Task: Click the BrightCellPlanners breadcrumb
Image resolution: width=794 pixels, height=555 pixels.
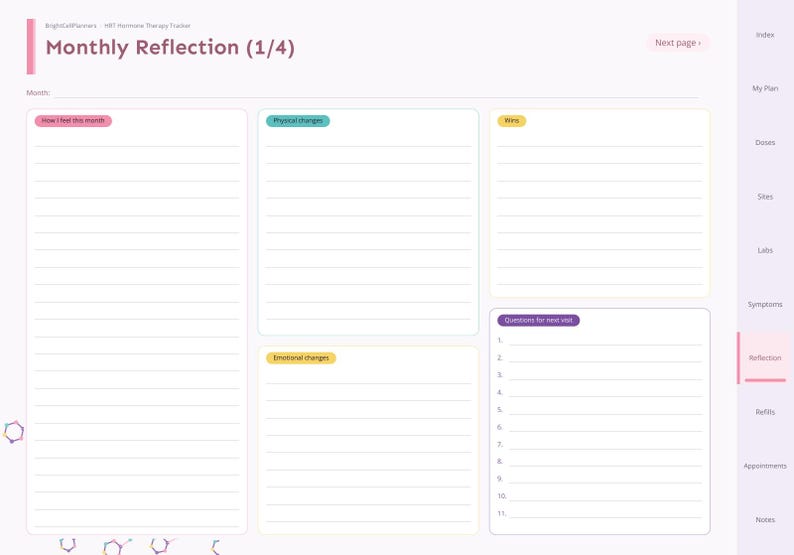Action: tap(70, 26)
